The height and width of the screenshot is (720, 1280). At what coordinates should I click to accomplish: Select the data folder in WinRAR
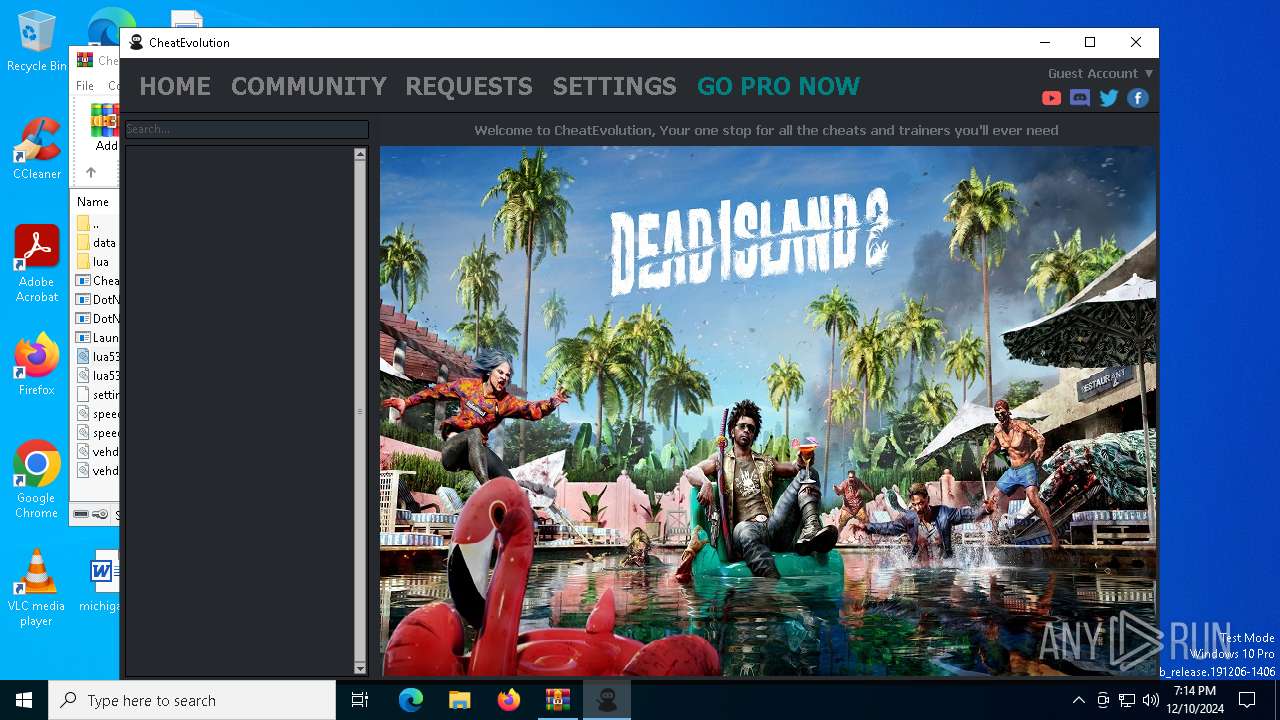click(97, 243)
